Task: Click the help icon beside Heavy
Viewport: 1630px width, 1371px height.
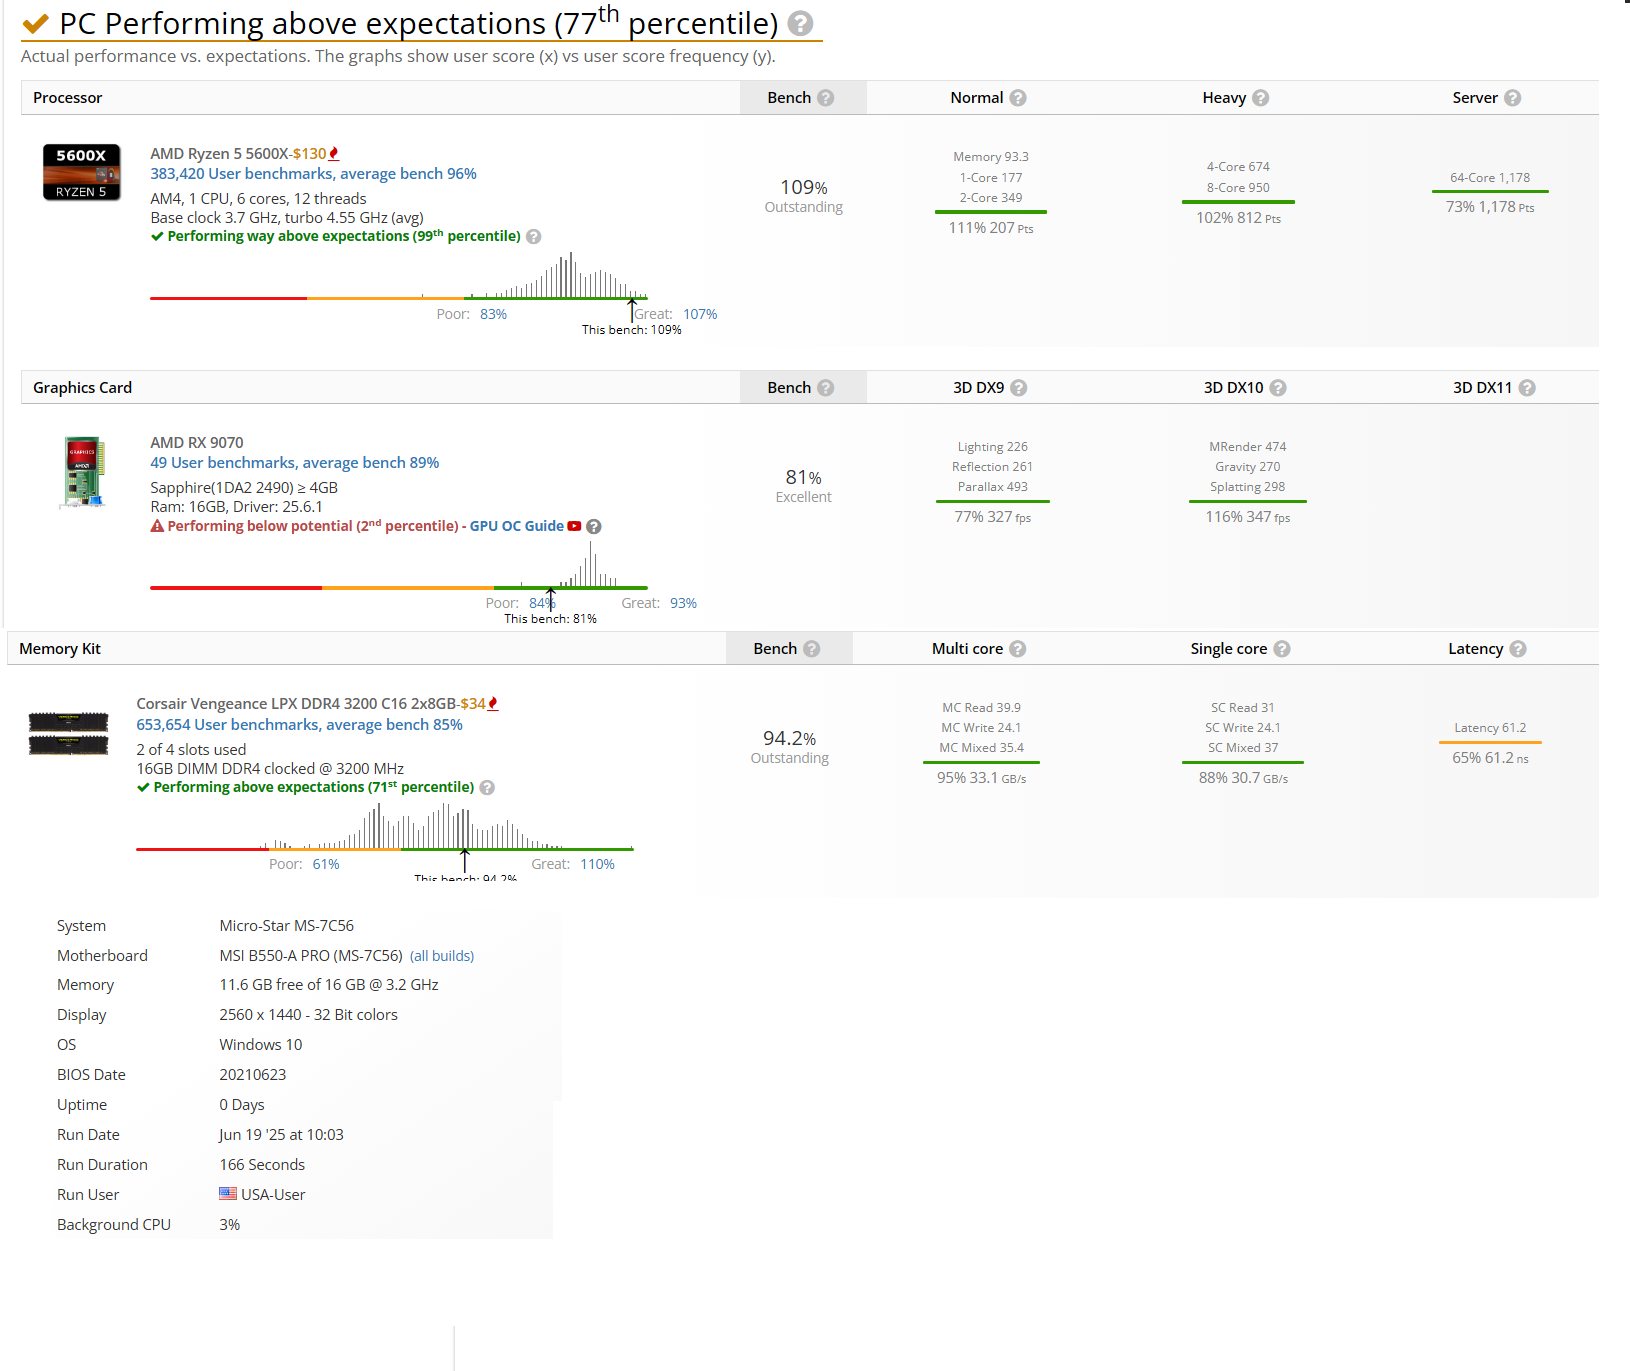Action: click(x=1261, y=98)
